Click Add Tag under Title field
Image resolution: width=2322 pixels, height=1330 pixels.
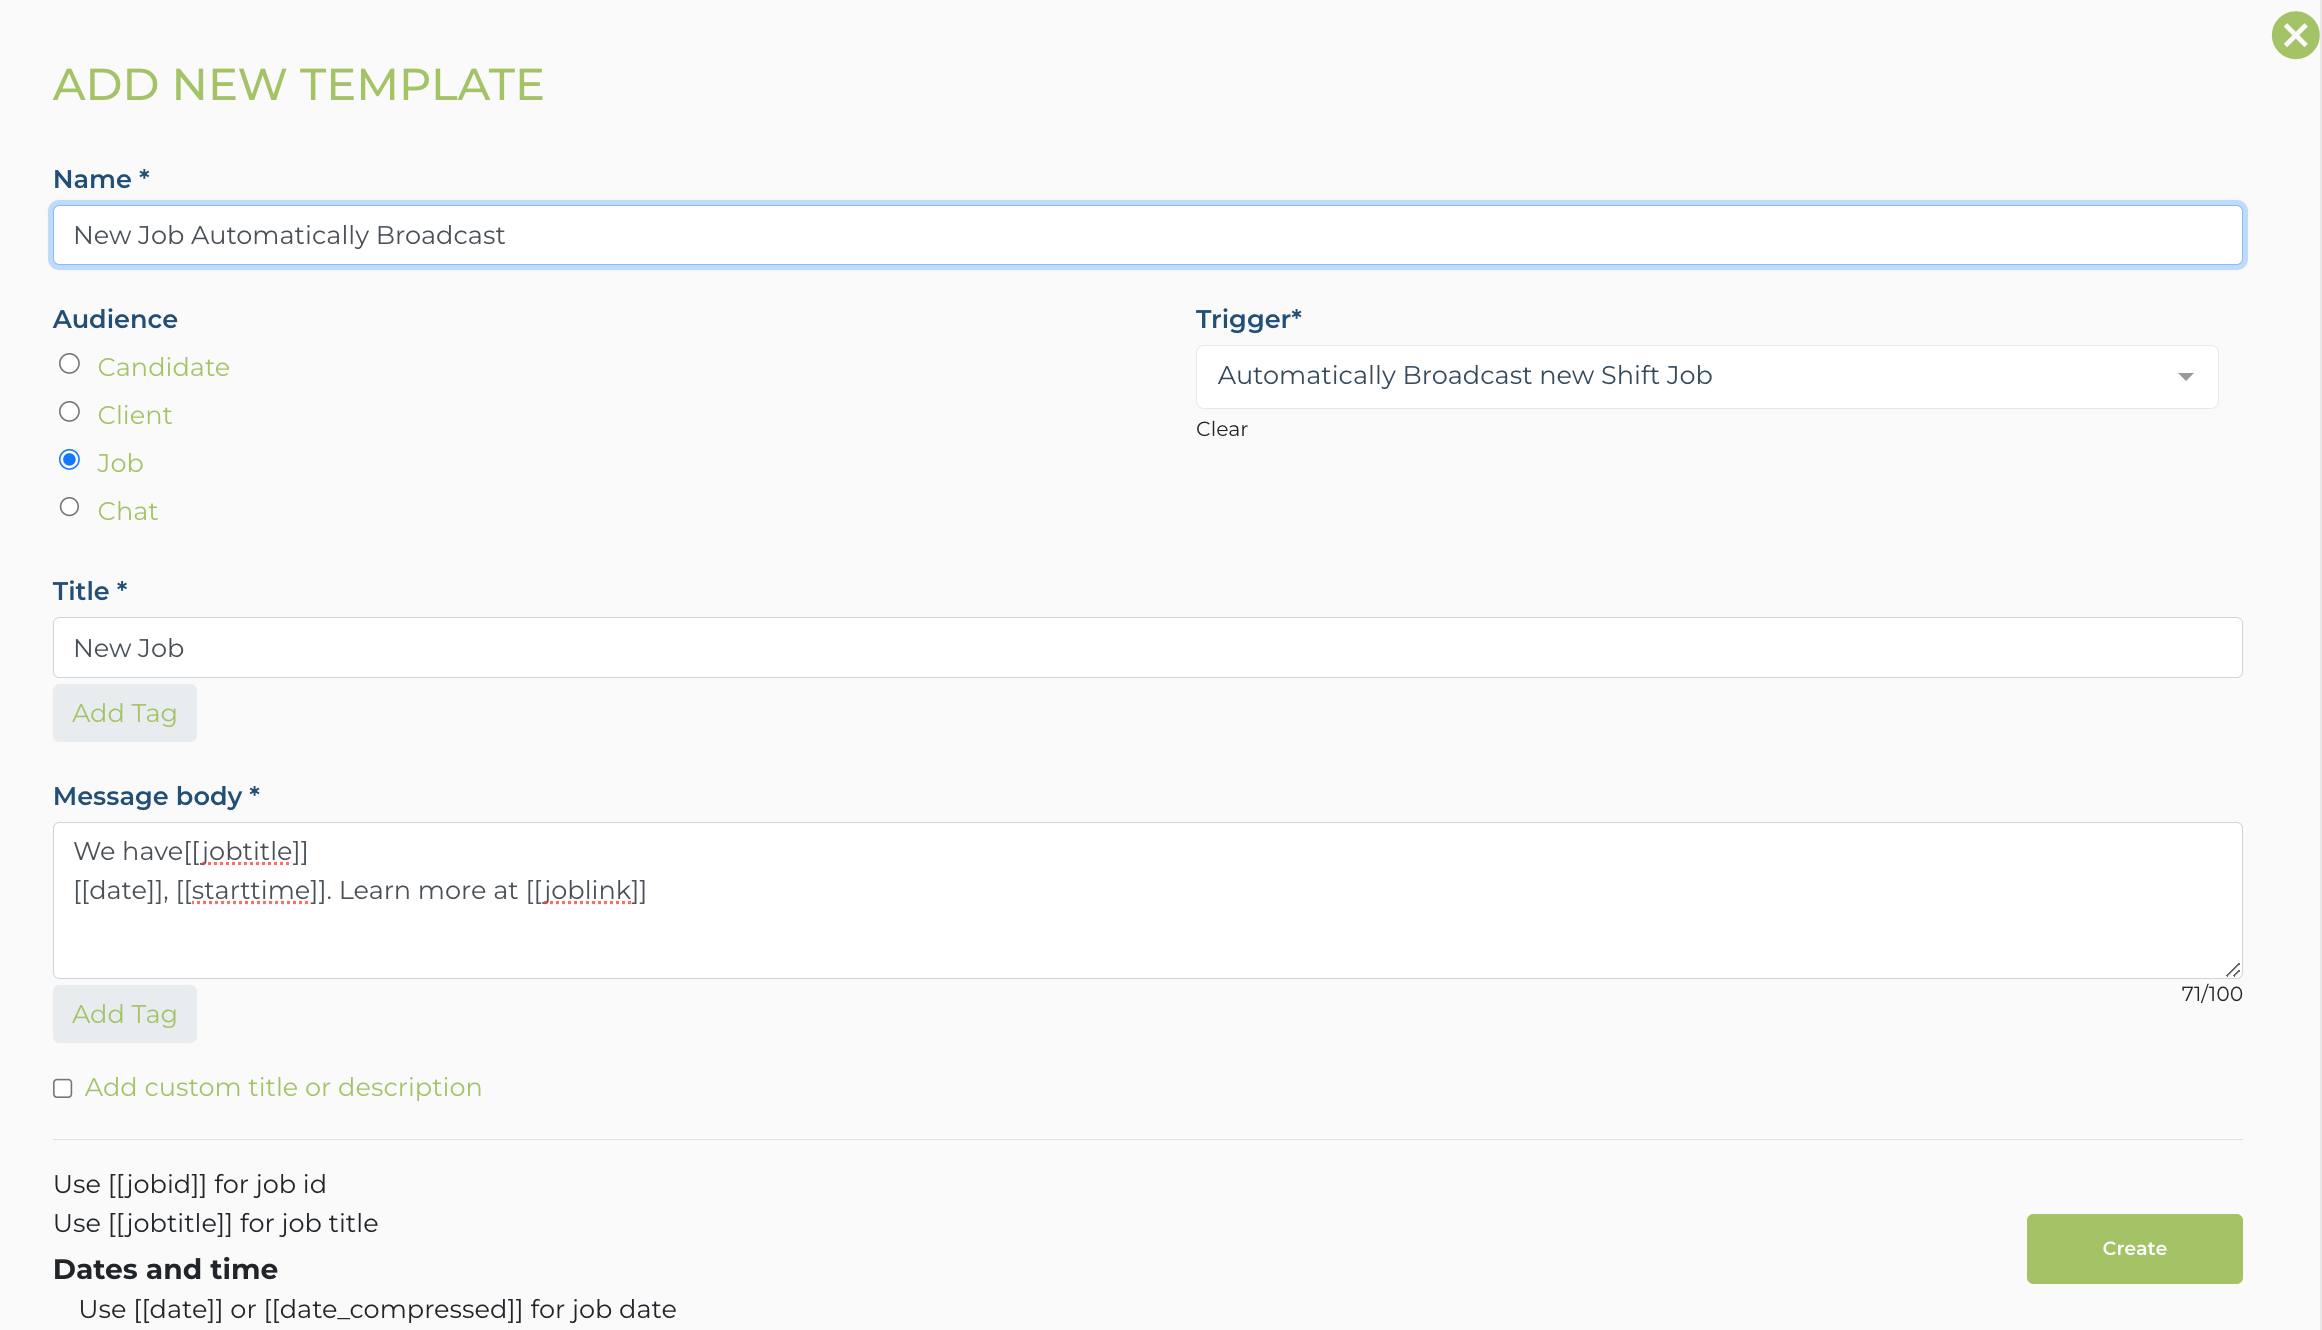pos(125,713)
